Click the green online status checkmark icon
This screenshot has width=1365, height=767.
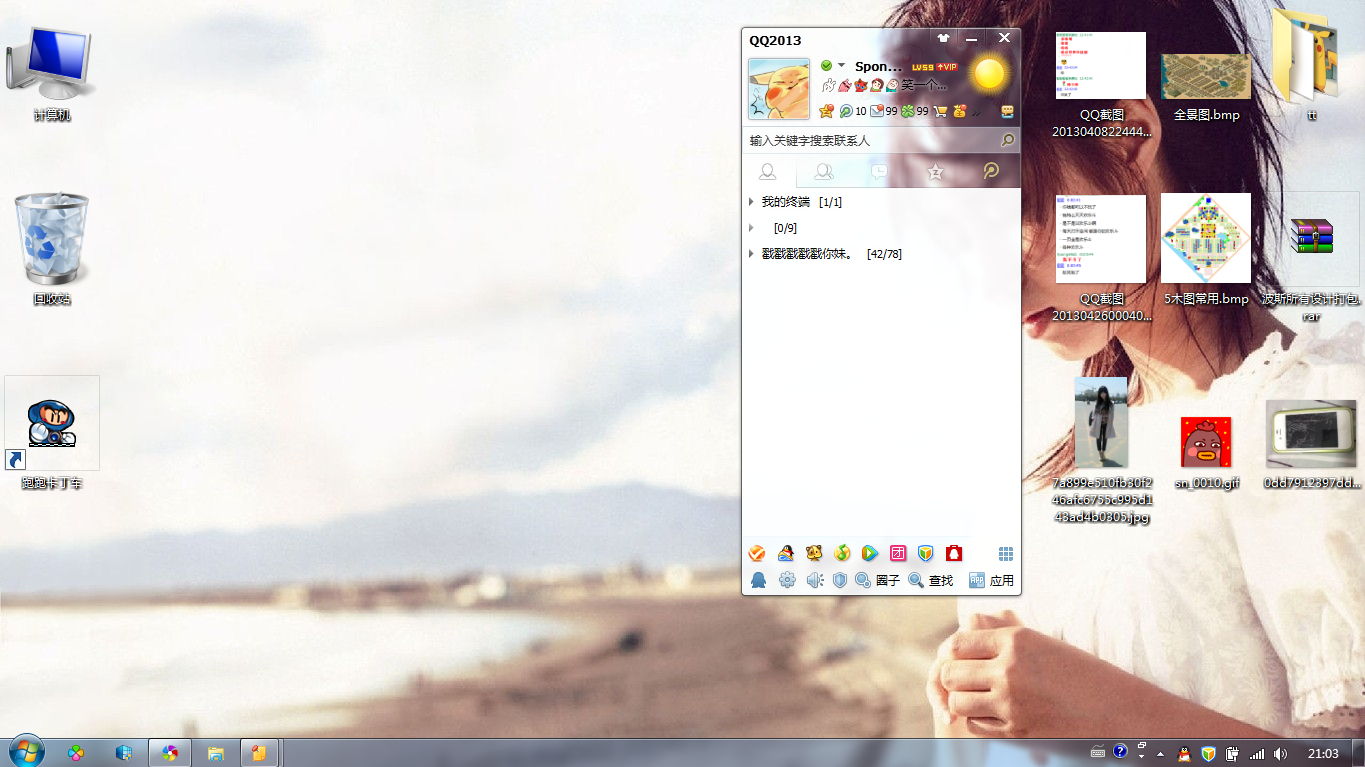(826, 66)
